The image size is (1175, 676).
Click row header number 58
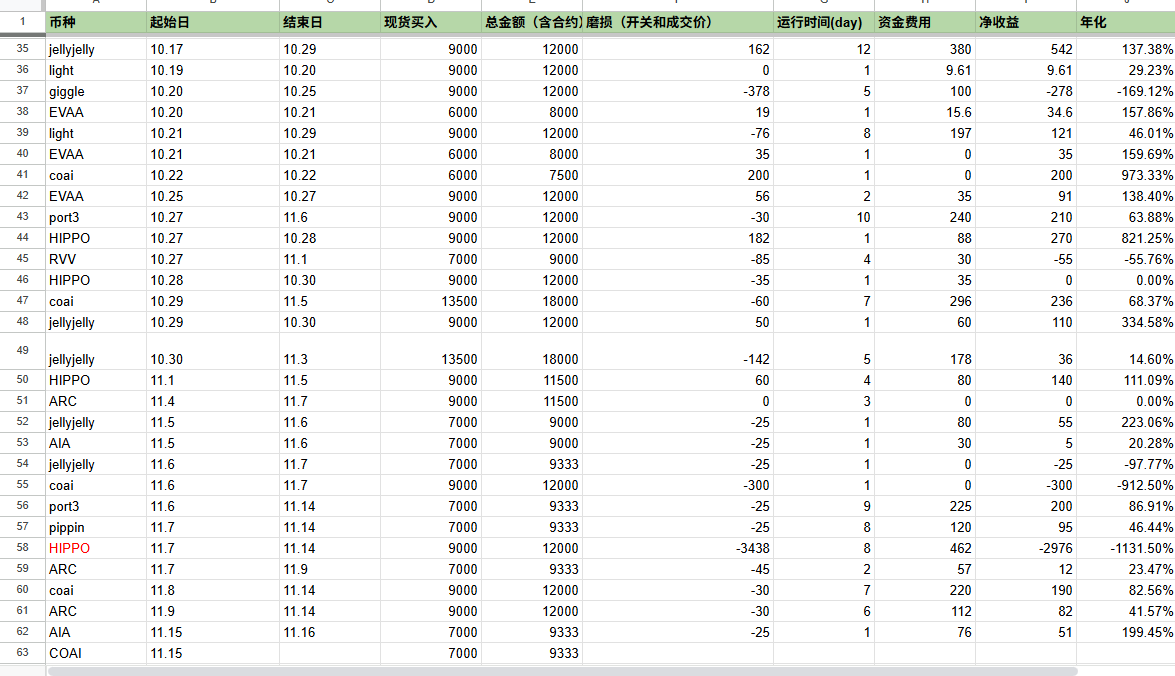pos(22,548)
